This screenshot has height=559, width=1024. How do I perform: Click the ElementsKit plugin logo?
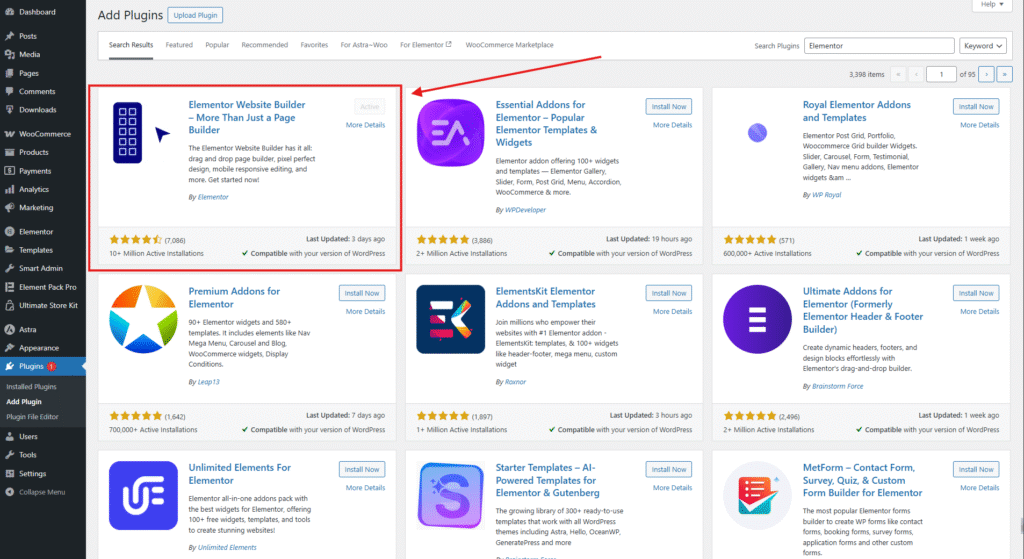451,319
